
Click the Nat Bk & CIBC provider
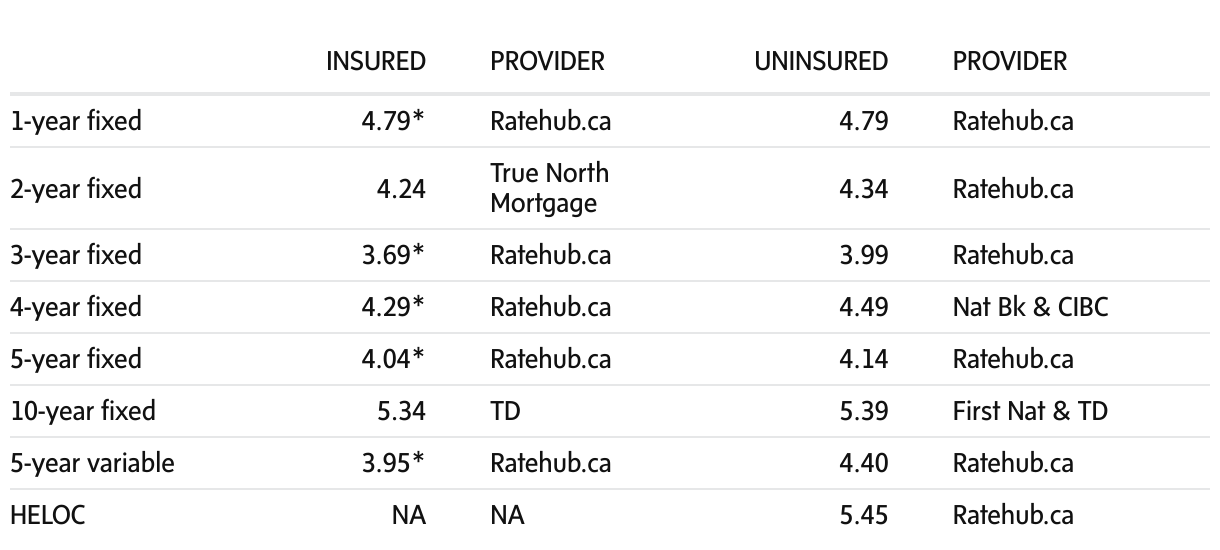click(x=1030, y=307)
